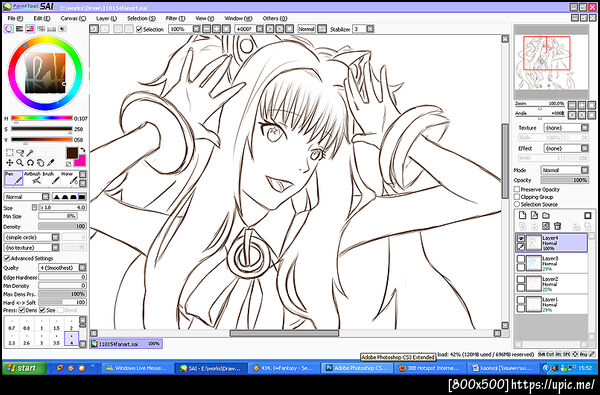The image size is (600, 395).
Task: Adjust the layer Opacity slider
Action: (564, 180)
